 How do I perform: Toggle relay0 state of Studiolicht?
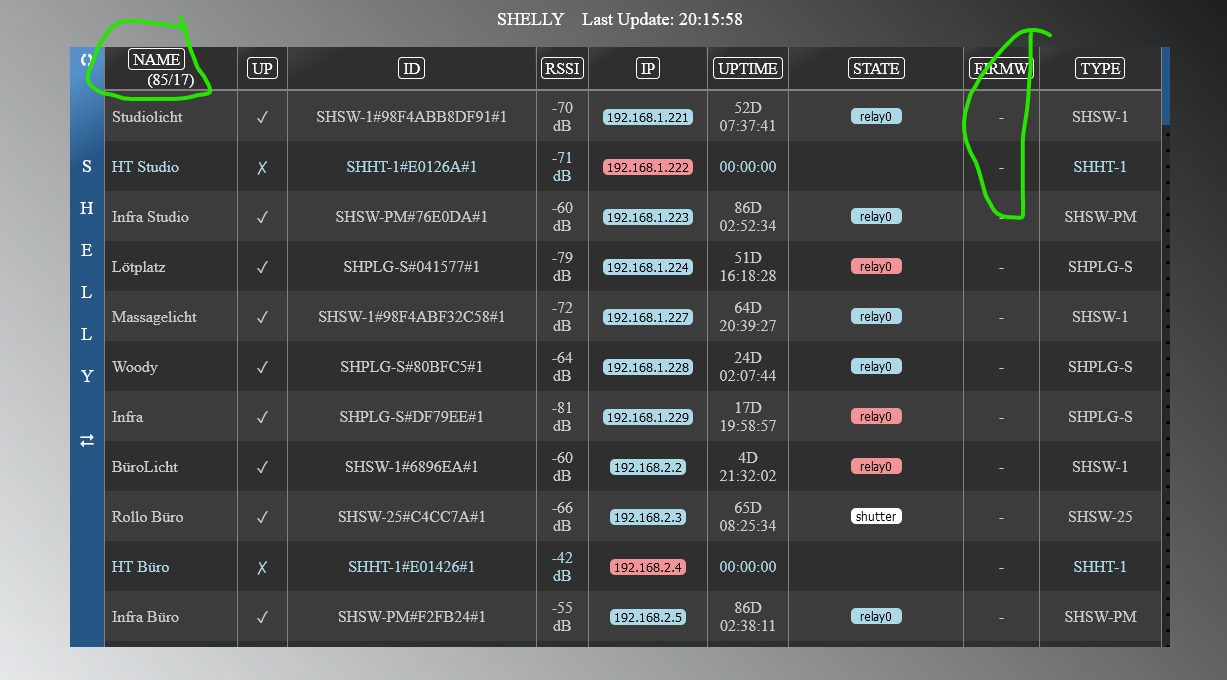point(876,117)
